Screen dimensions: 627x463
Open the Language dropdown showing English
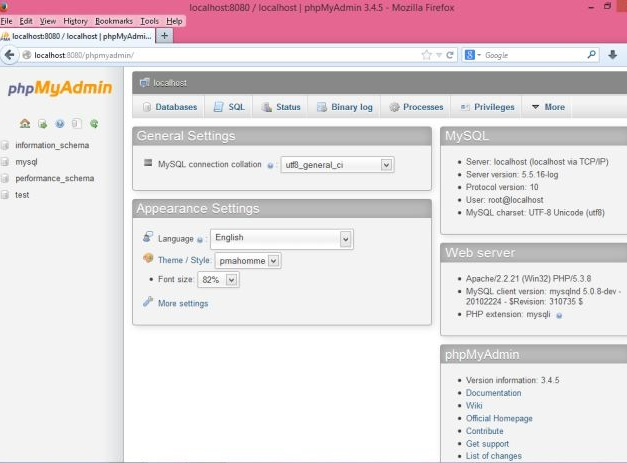click(282, 239)
